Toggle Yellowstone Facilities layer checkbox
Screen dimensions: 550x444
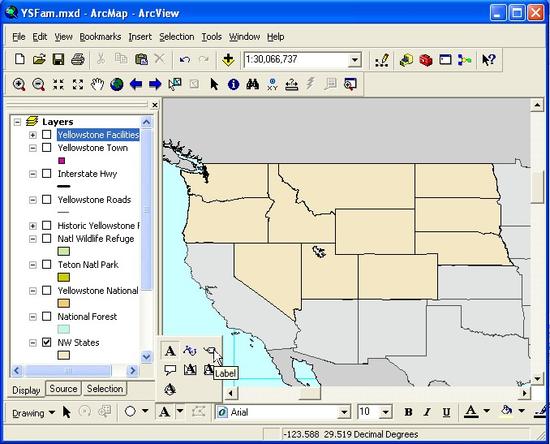click(x=47, y=134)
